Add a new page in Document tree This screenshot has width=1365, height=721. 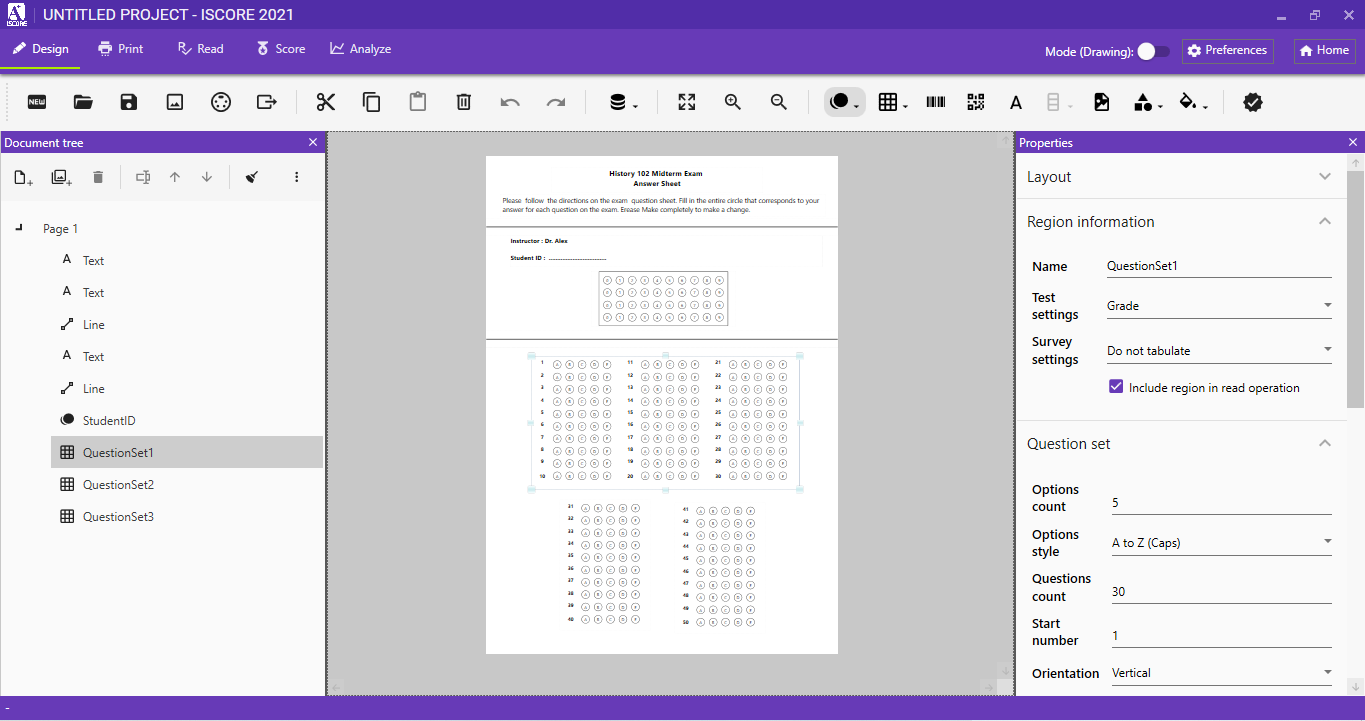coord(23,177)
